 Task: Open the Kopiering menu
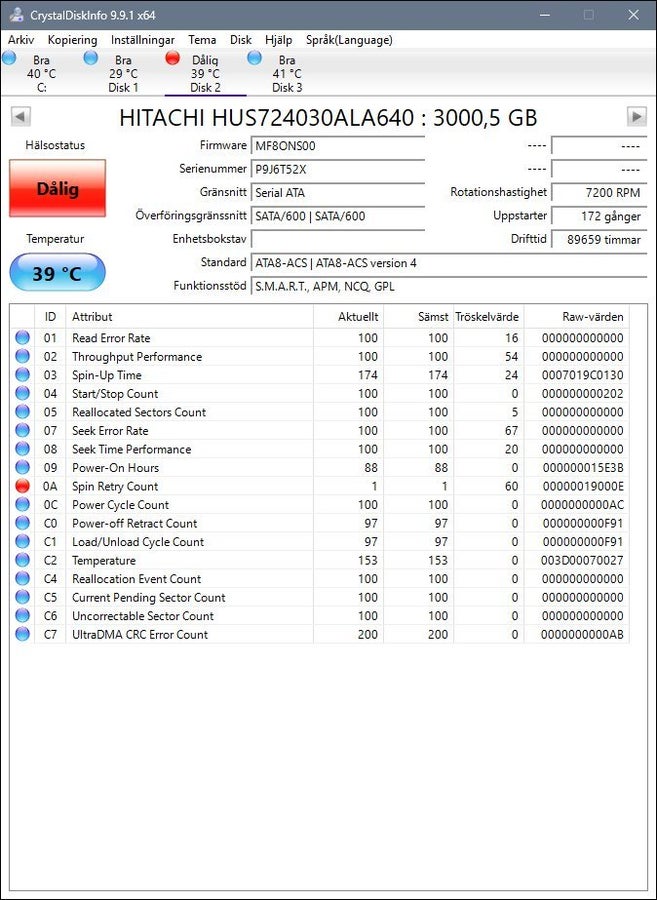(72, 40)
